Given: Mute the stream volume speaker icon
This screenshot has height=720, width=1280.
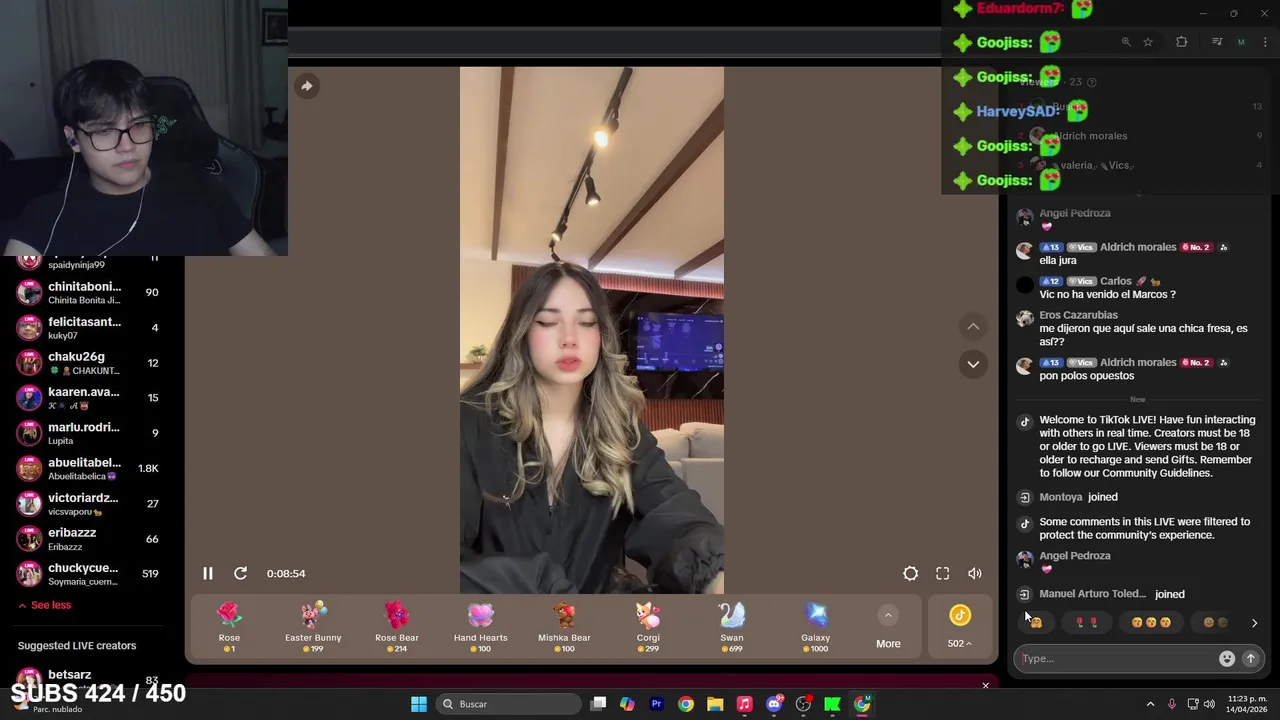Looking at the screenshot, I should 974,574.
